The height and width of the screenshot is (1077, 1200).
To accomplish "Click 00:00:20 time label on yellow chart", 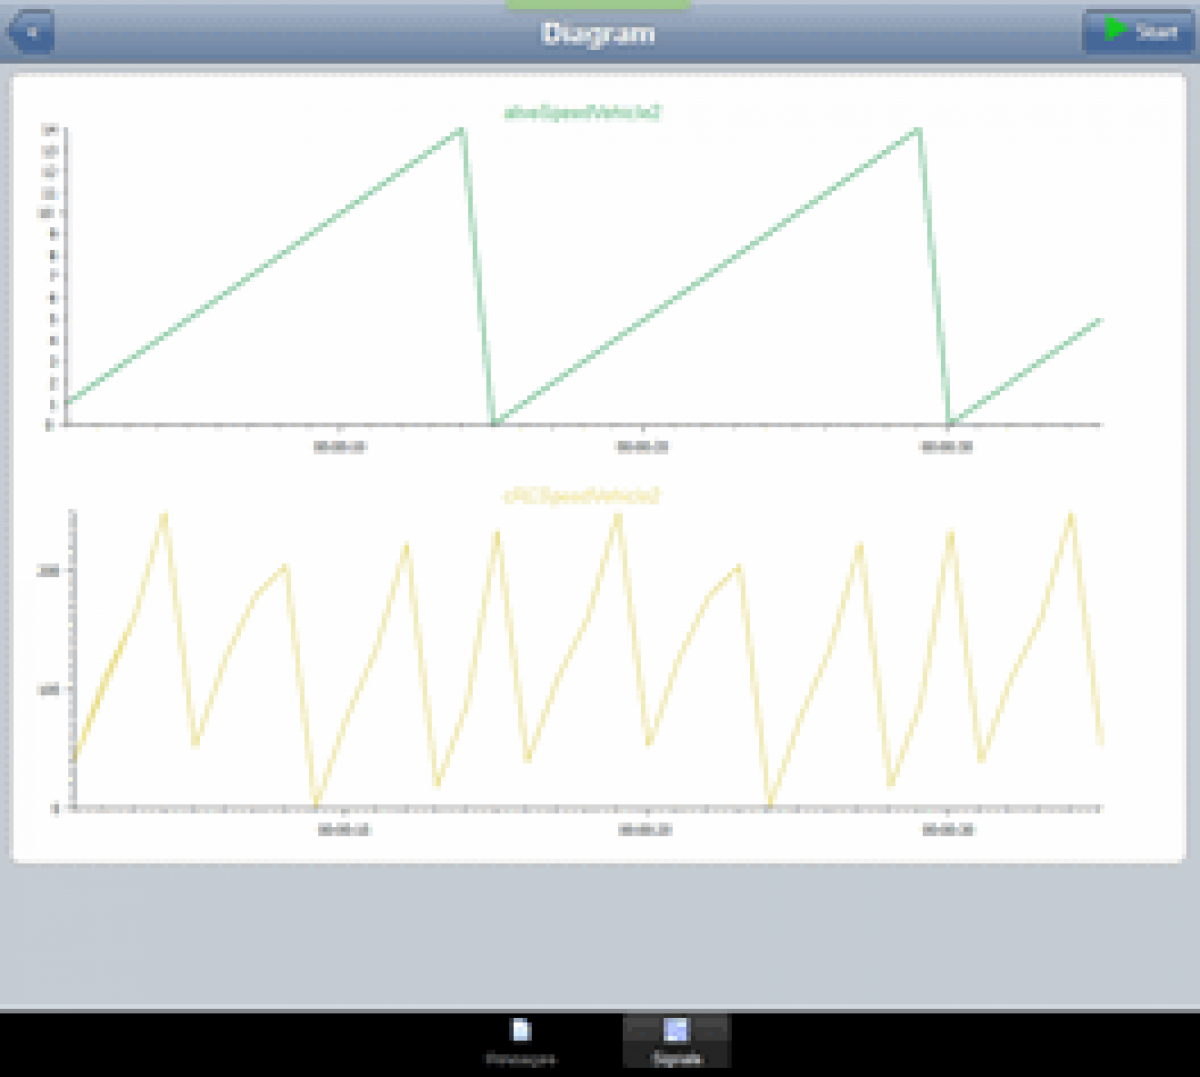I will pos(645,830).
